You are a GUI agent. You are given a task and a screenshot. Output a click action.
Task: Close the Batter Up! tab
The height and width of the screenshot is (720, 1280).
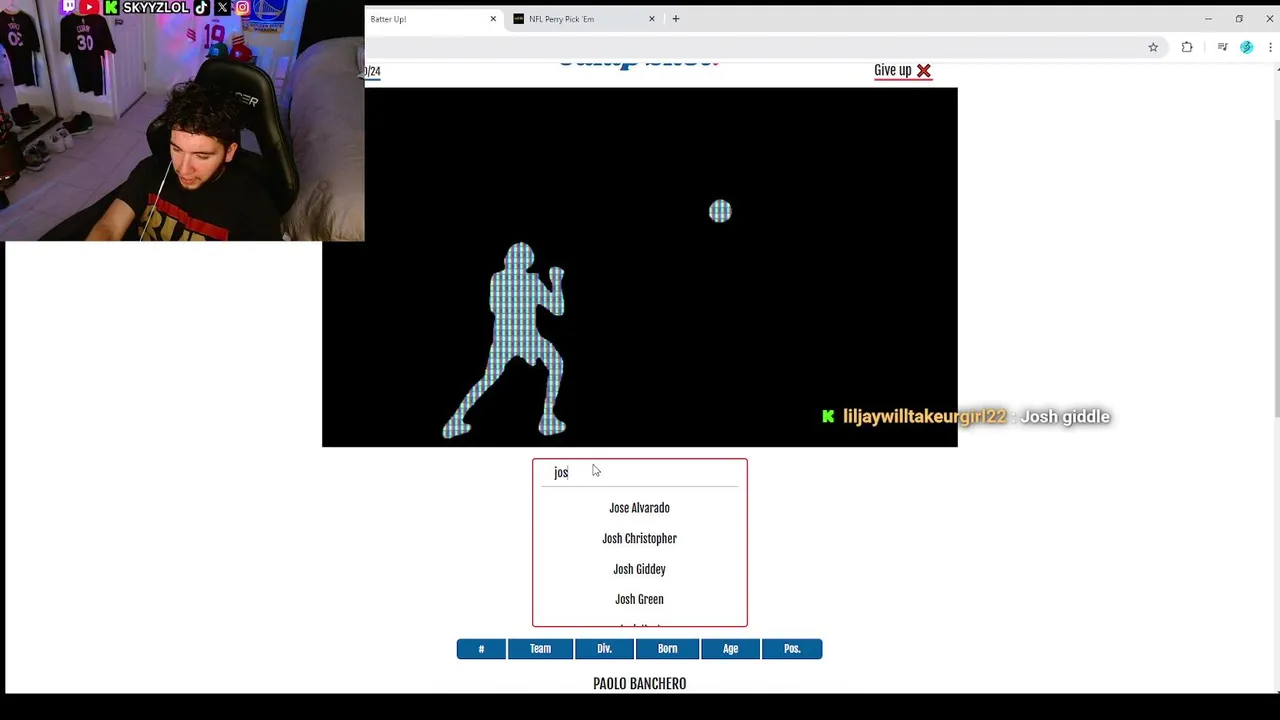[493, 19]
